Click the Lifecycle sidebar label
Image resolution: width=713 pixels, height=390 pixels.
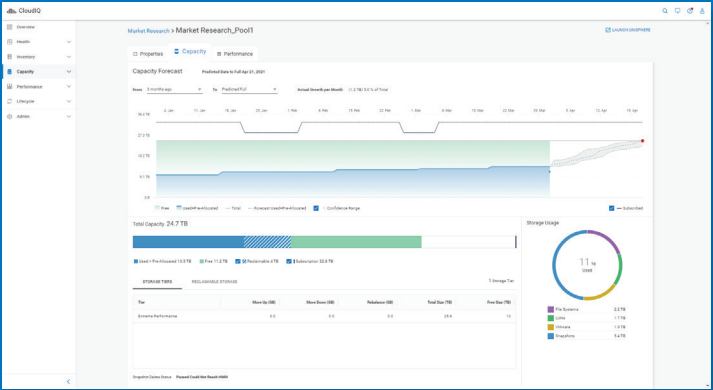(25, 101)
